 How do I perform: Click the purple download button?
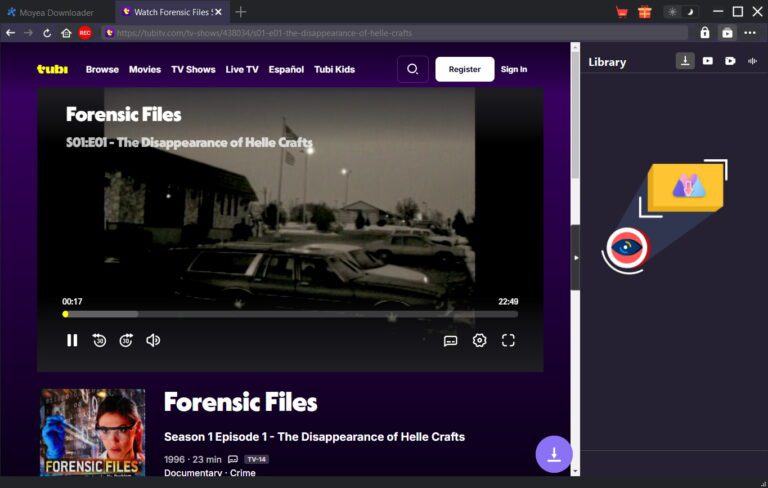point(553,454)
